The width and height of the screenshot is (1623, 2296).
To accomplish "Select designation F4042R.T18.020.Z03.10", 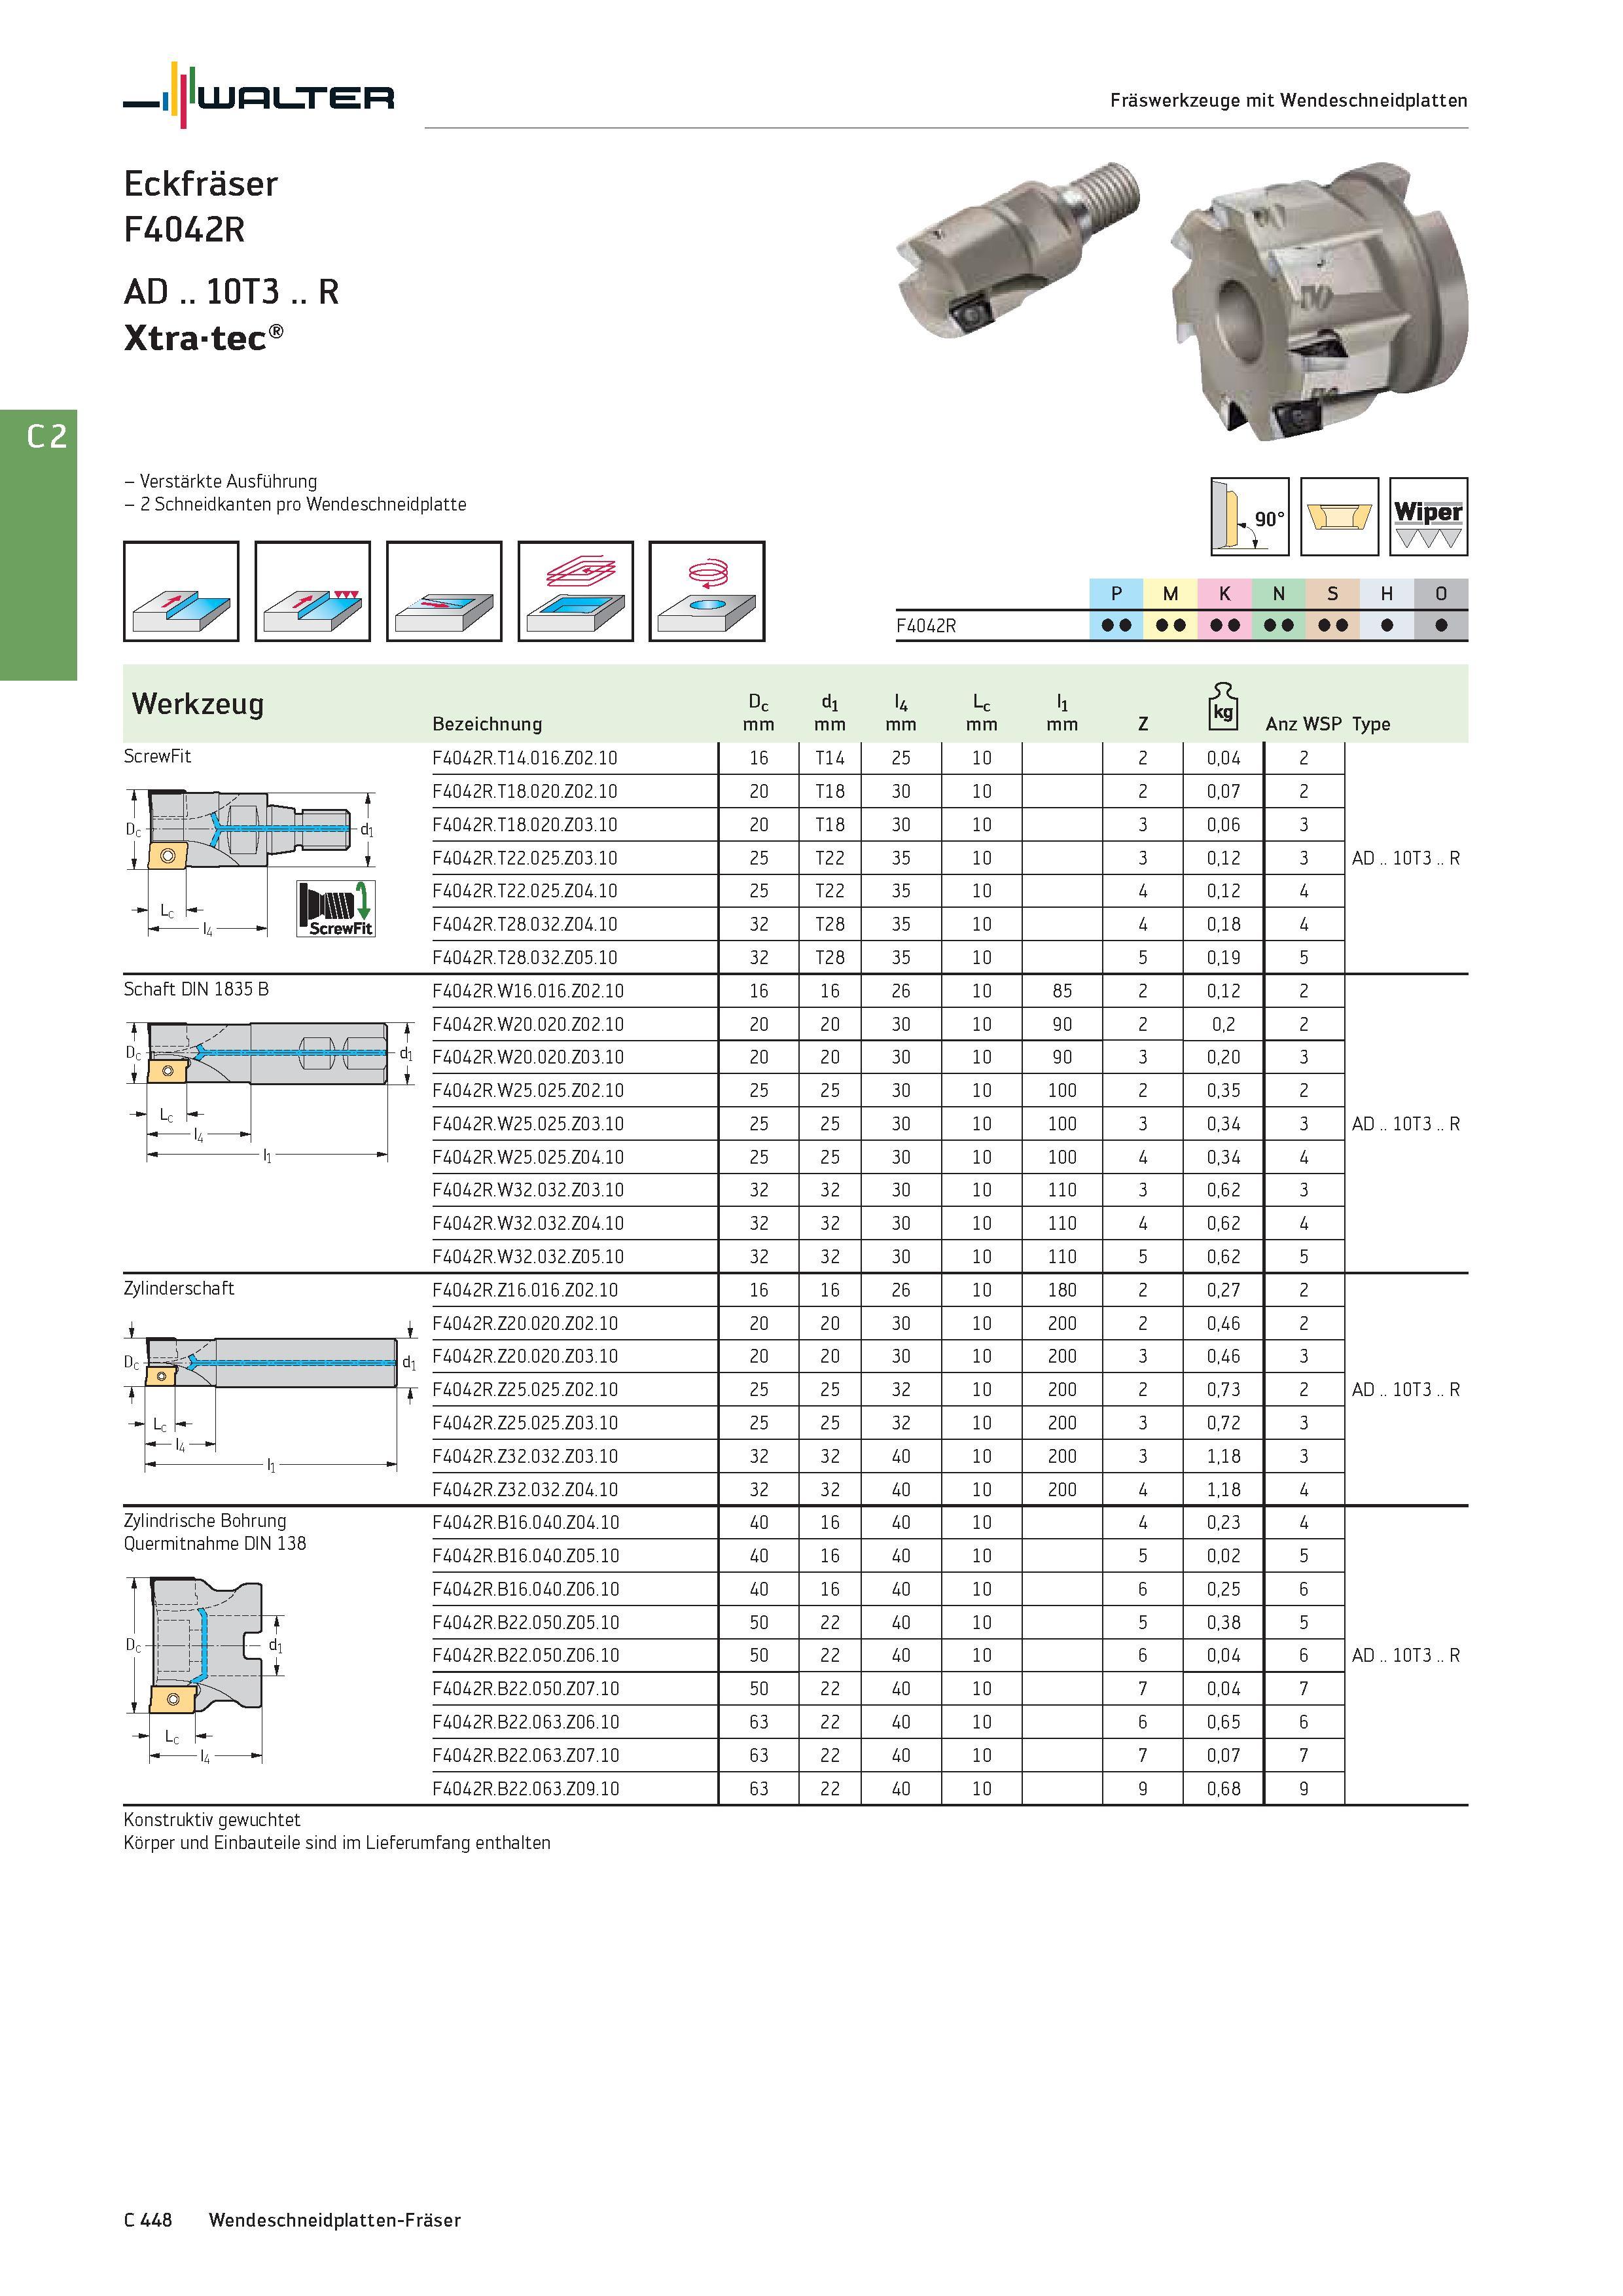I will pos(525,825).
